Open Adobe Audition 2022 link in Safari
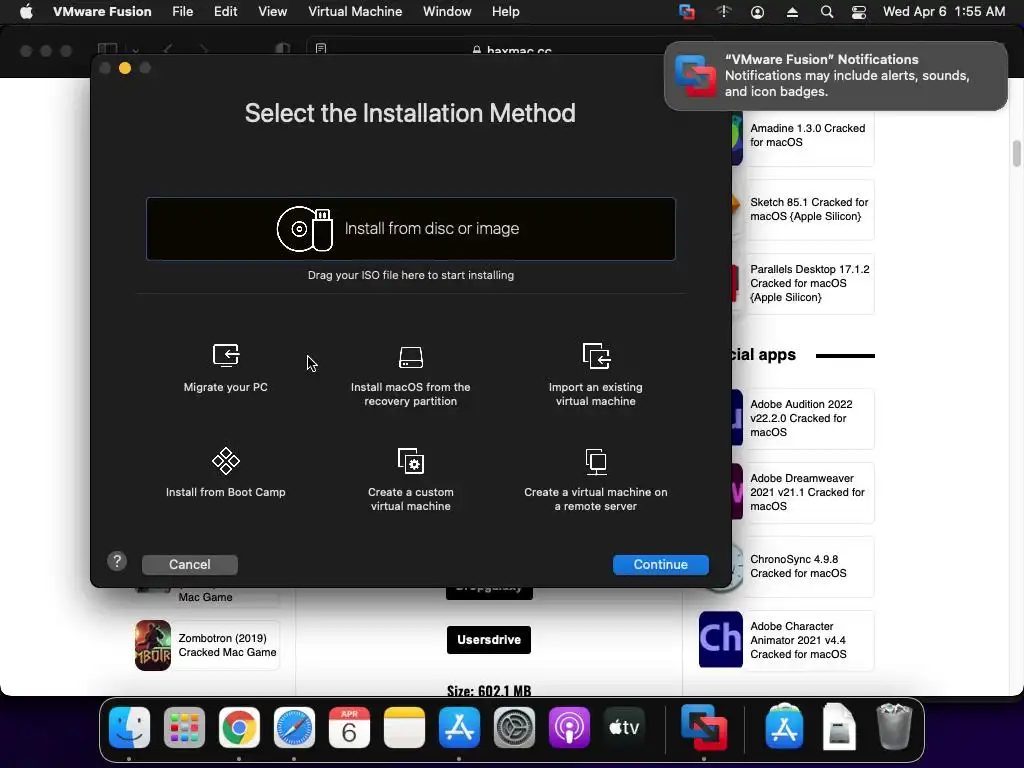 coord(801,418)
